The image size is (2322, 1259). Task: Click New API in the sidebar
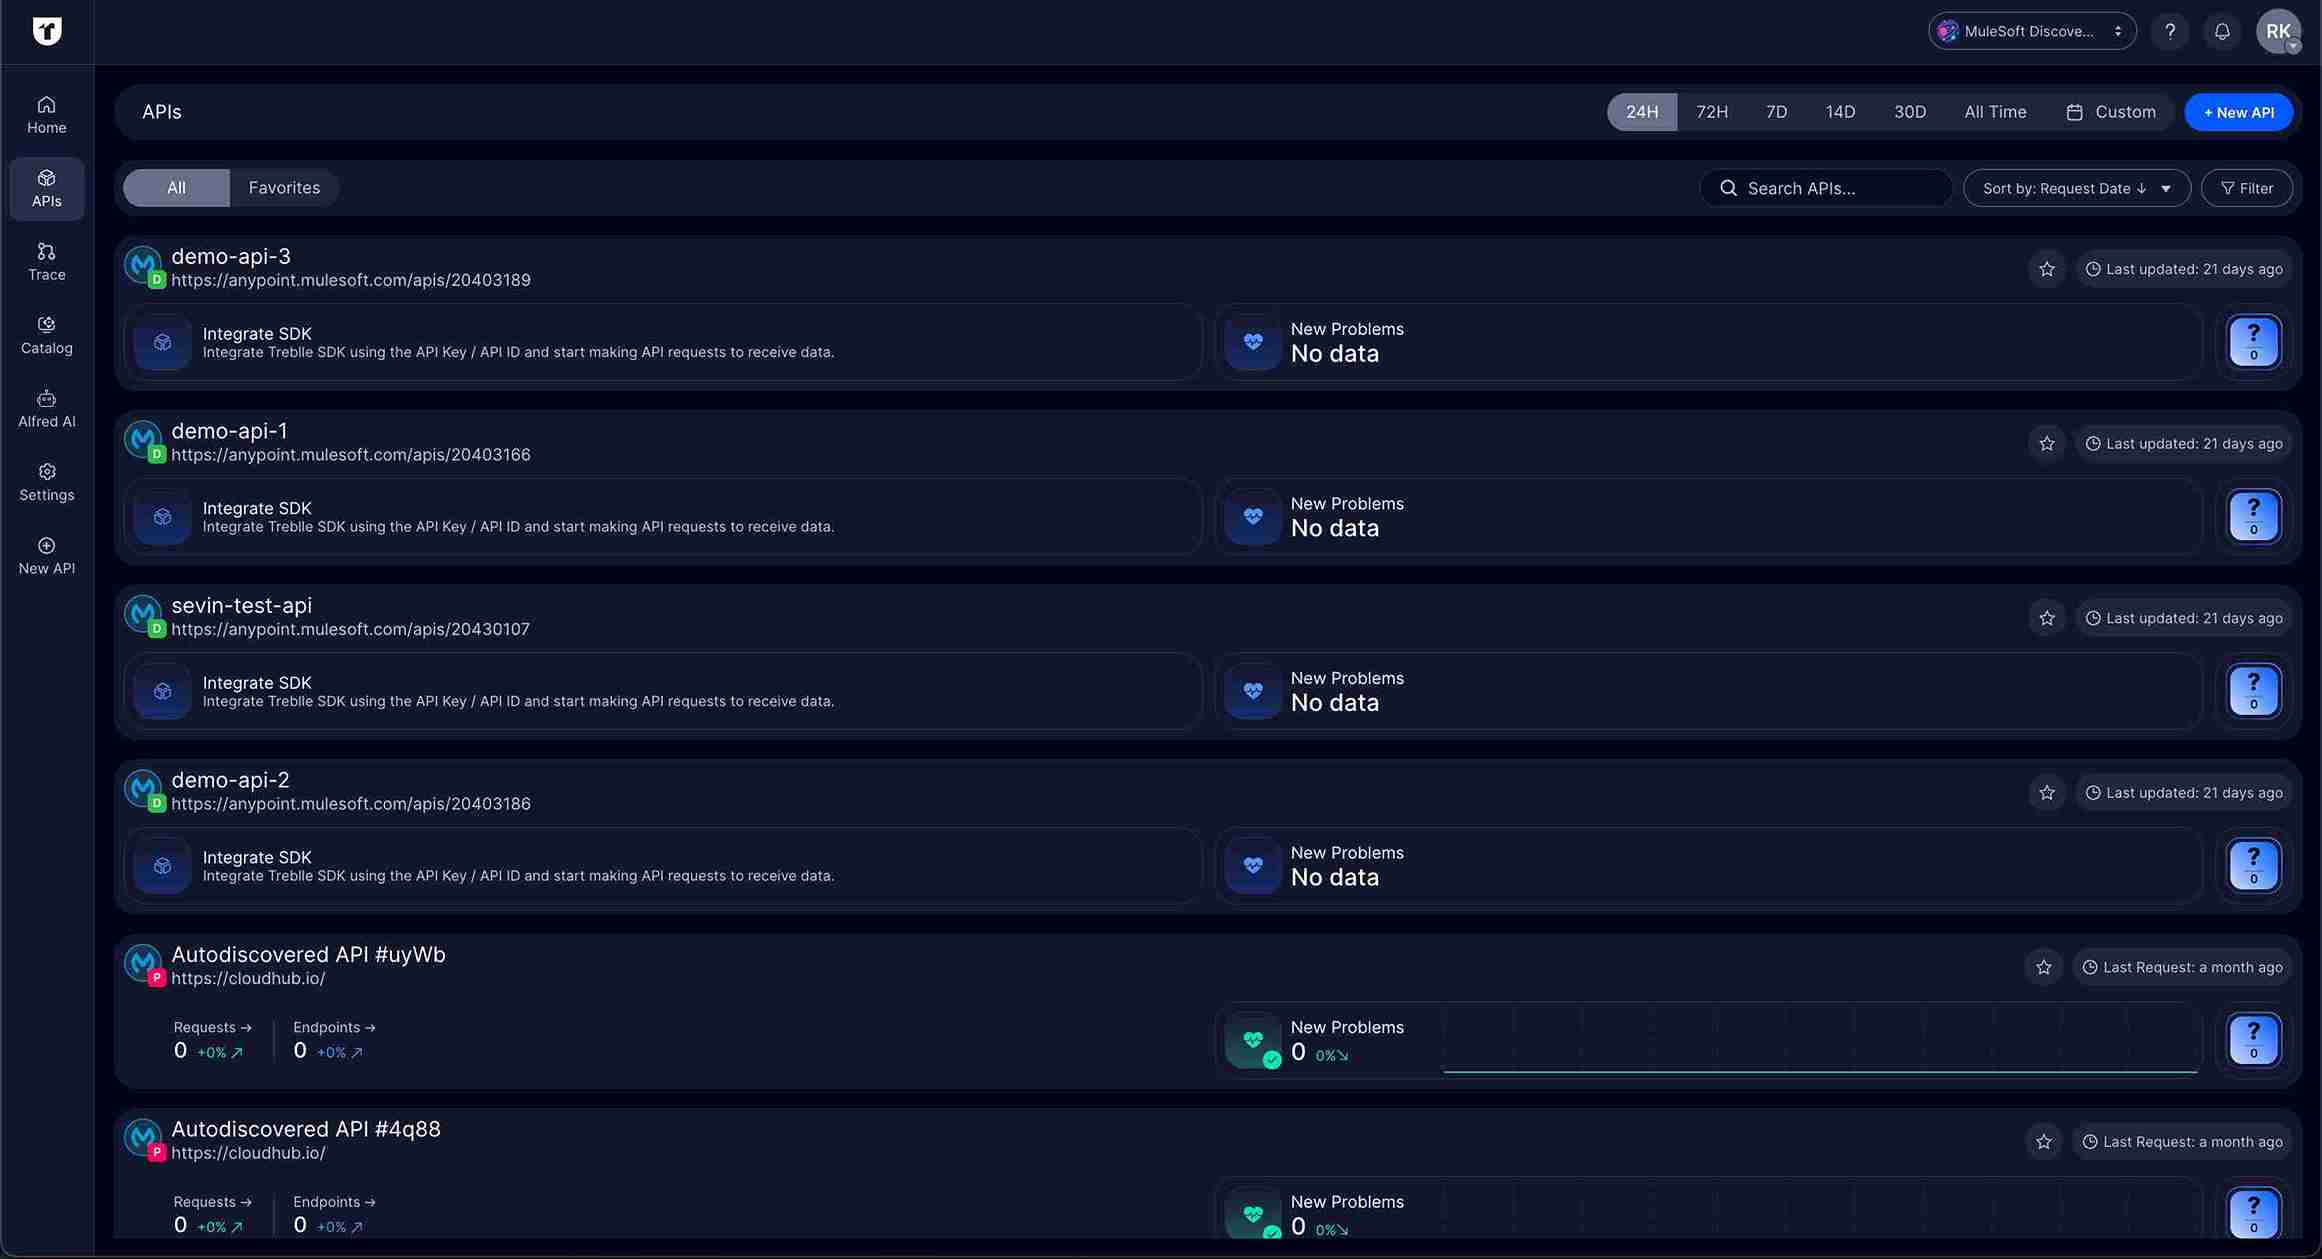point(47,556)
